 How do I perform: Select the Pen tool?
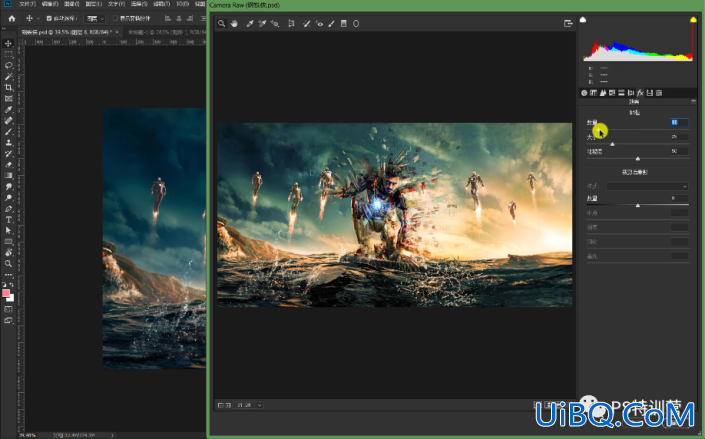[9, 209]
